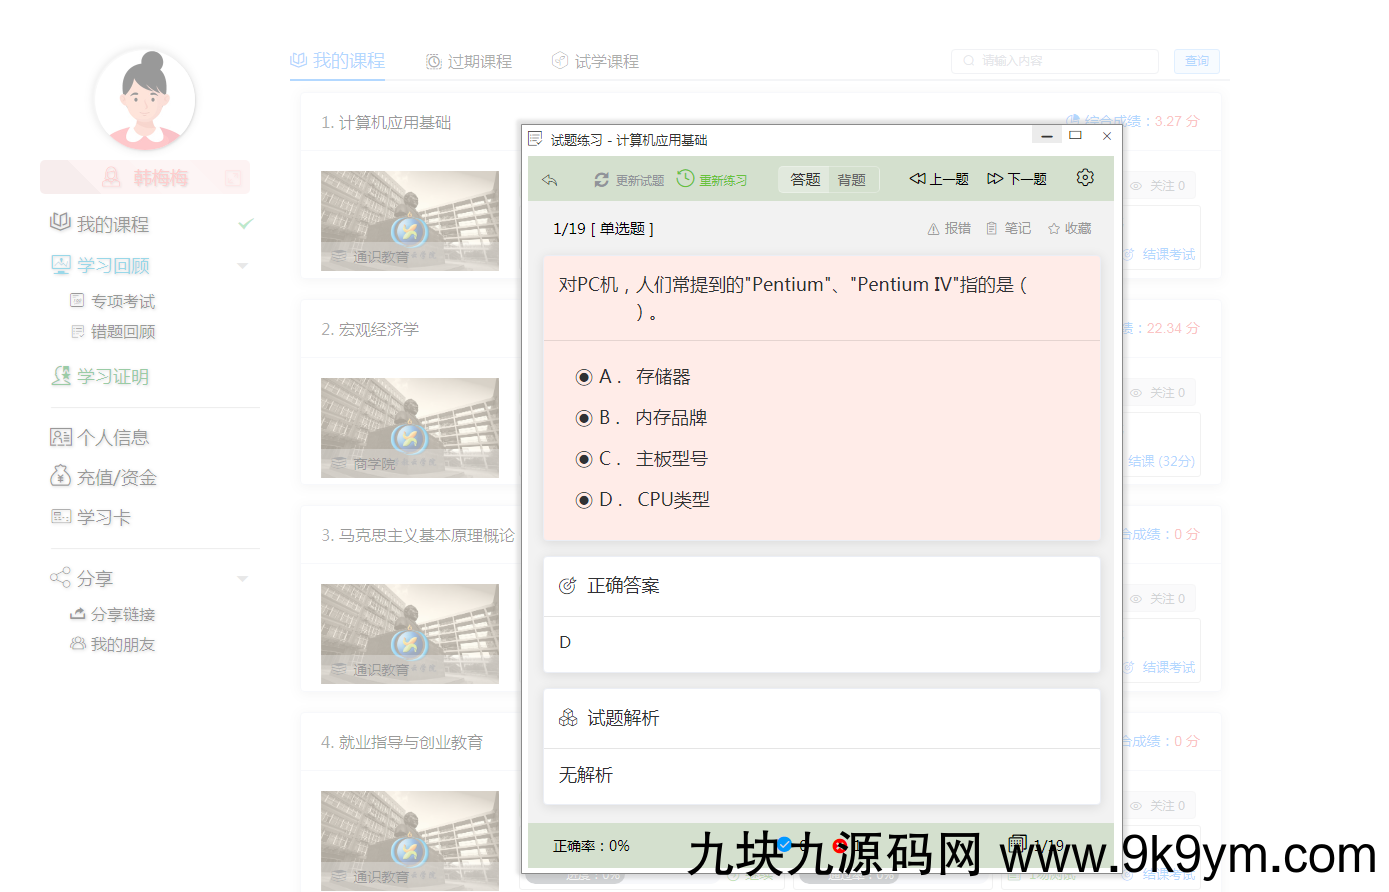Switch to the 过期课程 tab
The image size is (1389, 892).
pyautogui.click(x=468, y=61)
